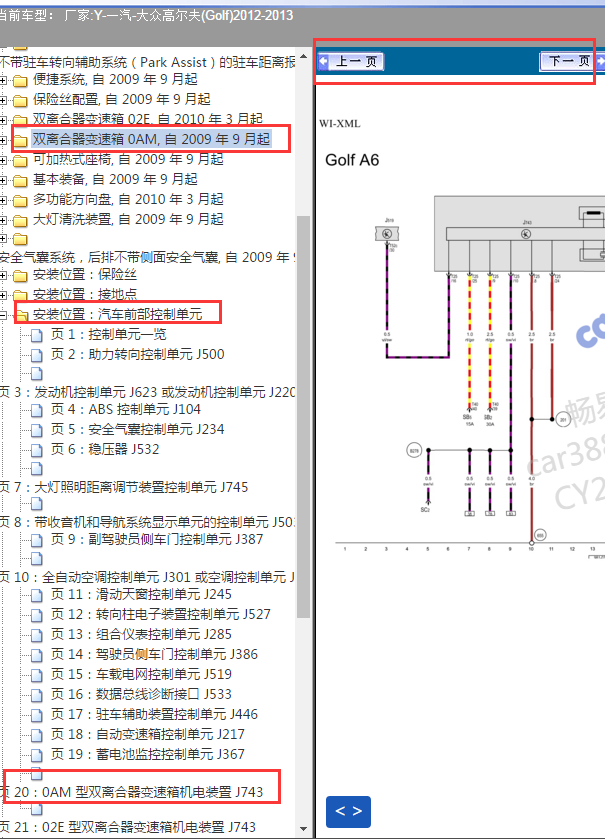Click page icon of 页 2：助力转向控制单元 J500
Screen dimensions: 605x839
coord(37,356)
